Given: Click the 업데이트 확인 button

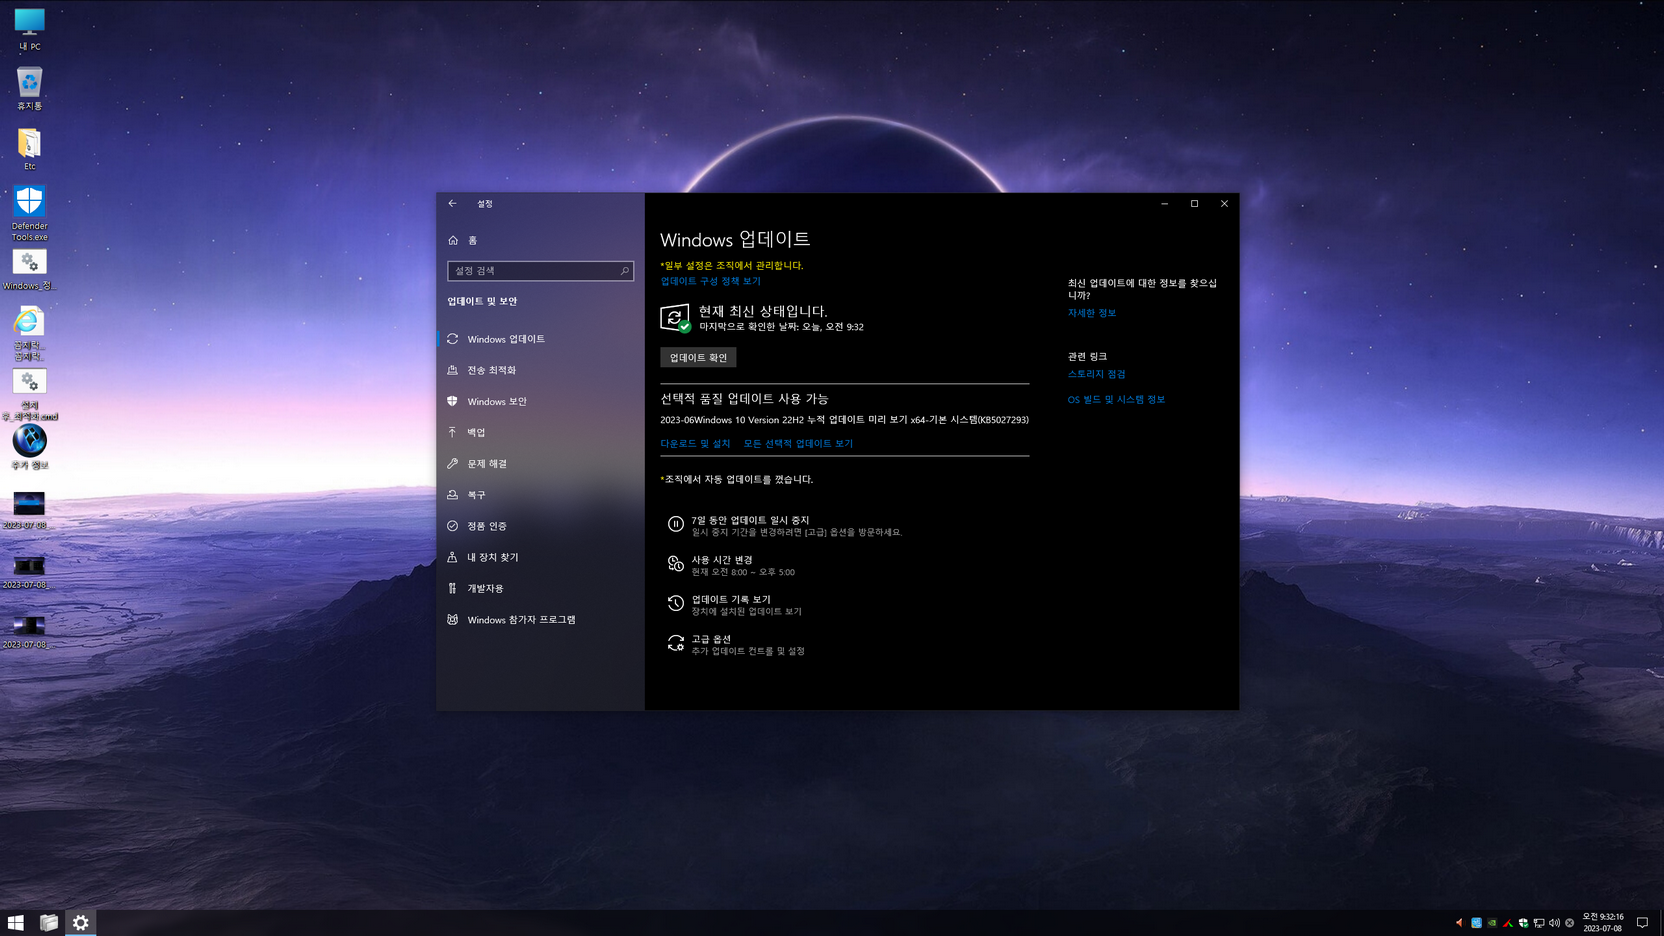Looking at the screenshot, I should [698, 357].
